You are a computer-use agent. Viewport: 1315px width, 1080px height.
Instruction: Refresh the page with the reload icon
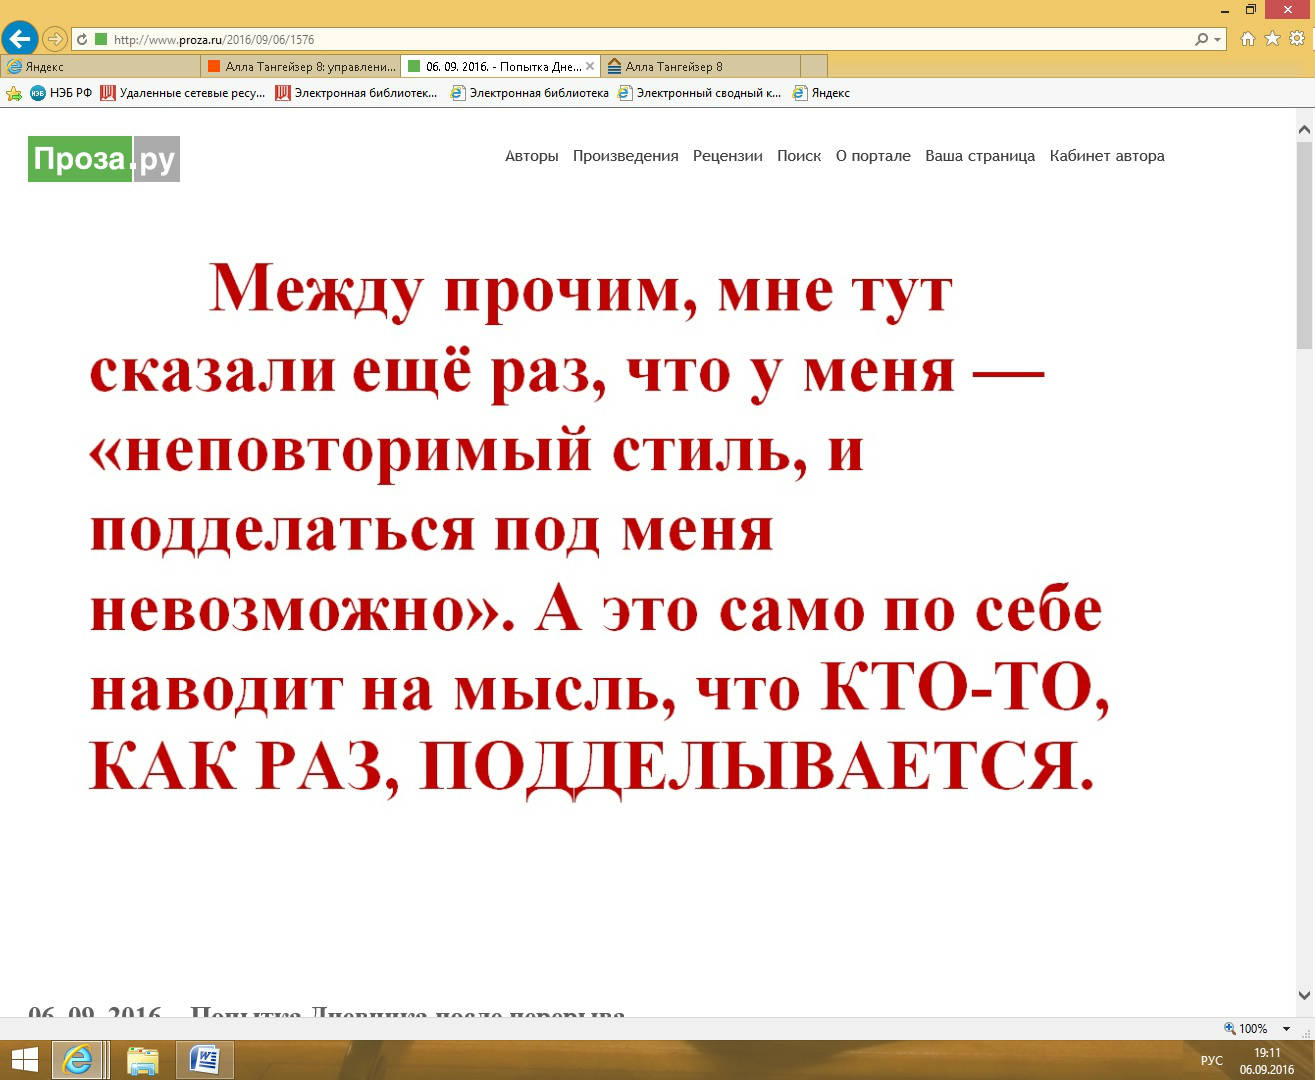82,40
